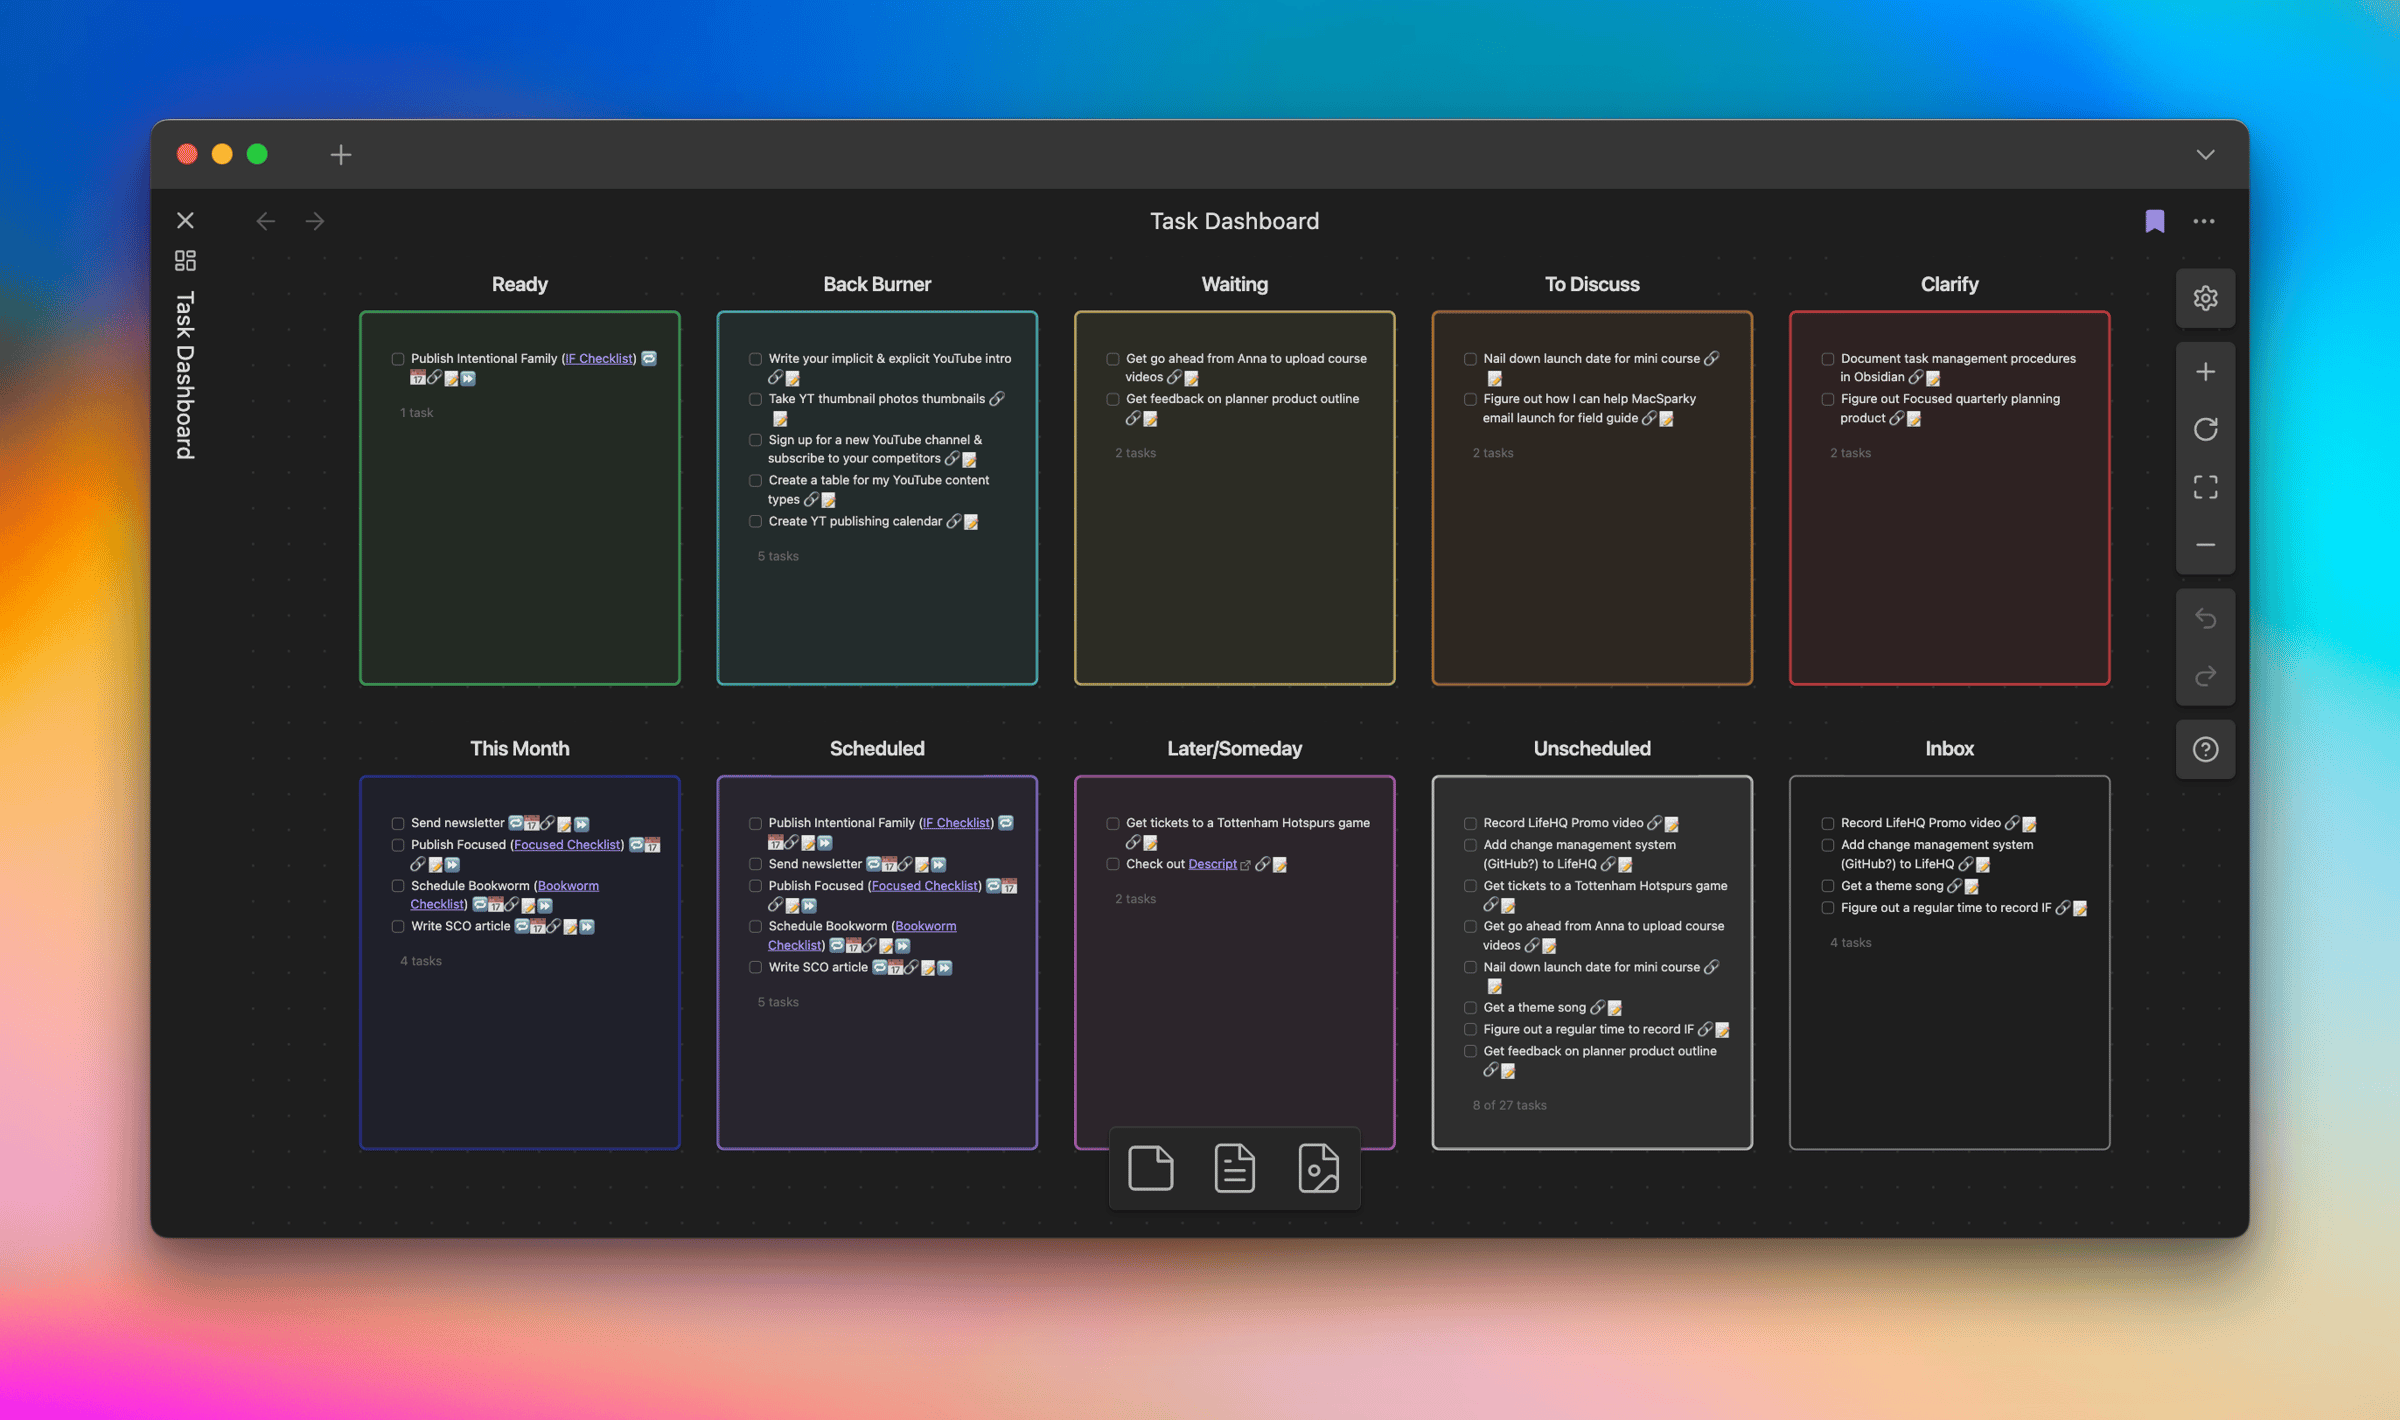Select the Later/Someday group label

point(1234,748)
